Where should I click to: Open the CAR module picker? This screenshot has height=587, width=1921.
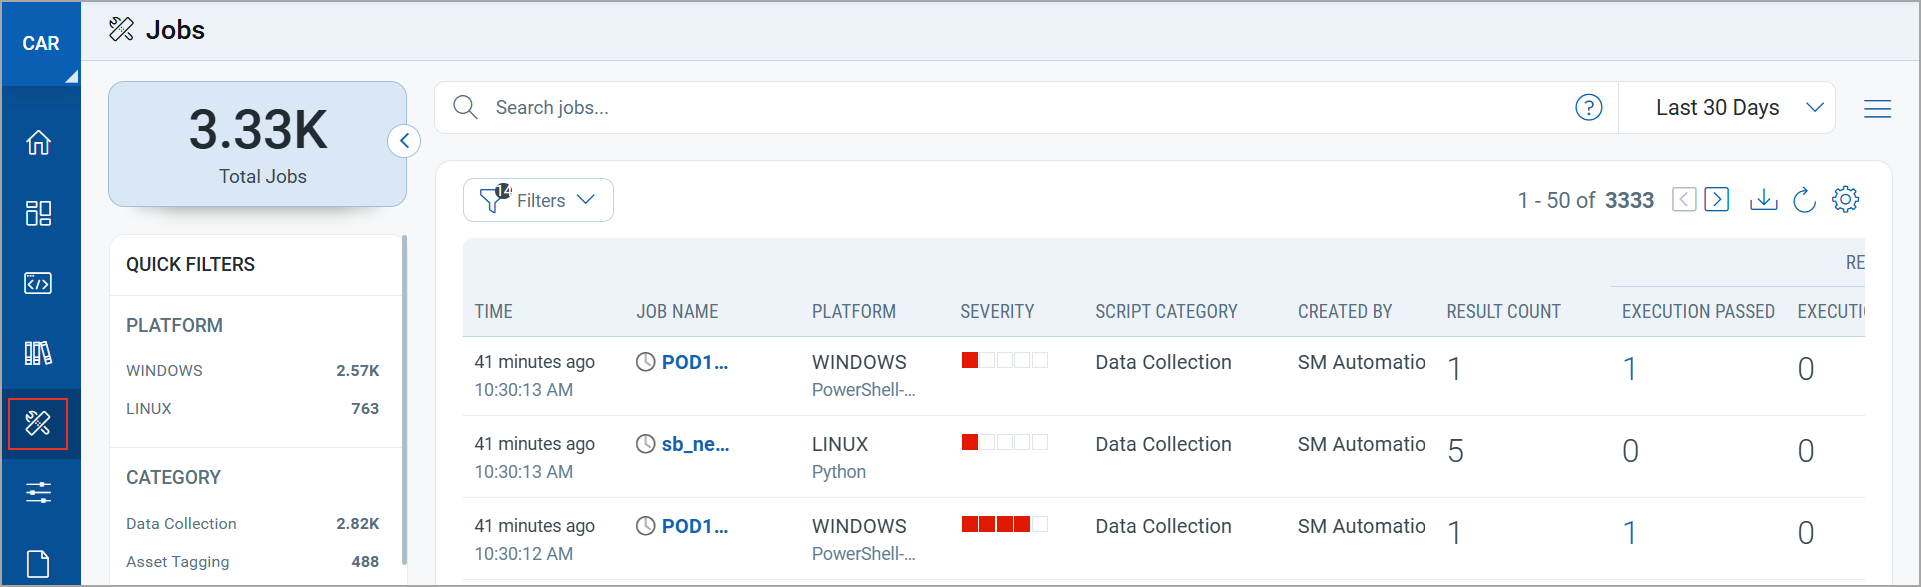click(41, 43)
